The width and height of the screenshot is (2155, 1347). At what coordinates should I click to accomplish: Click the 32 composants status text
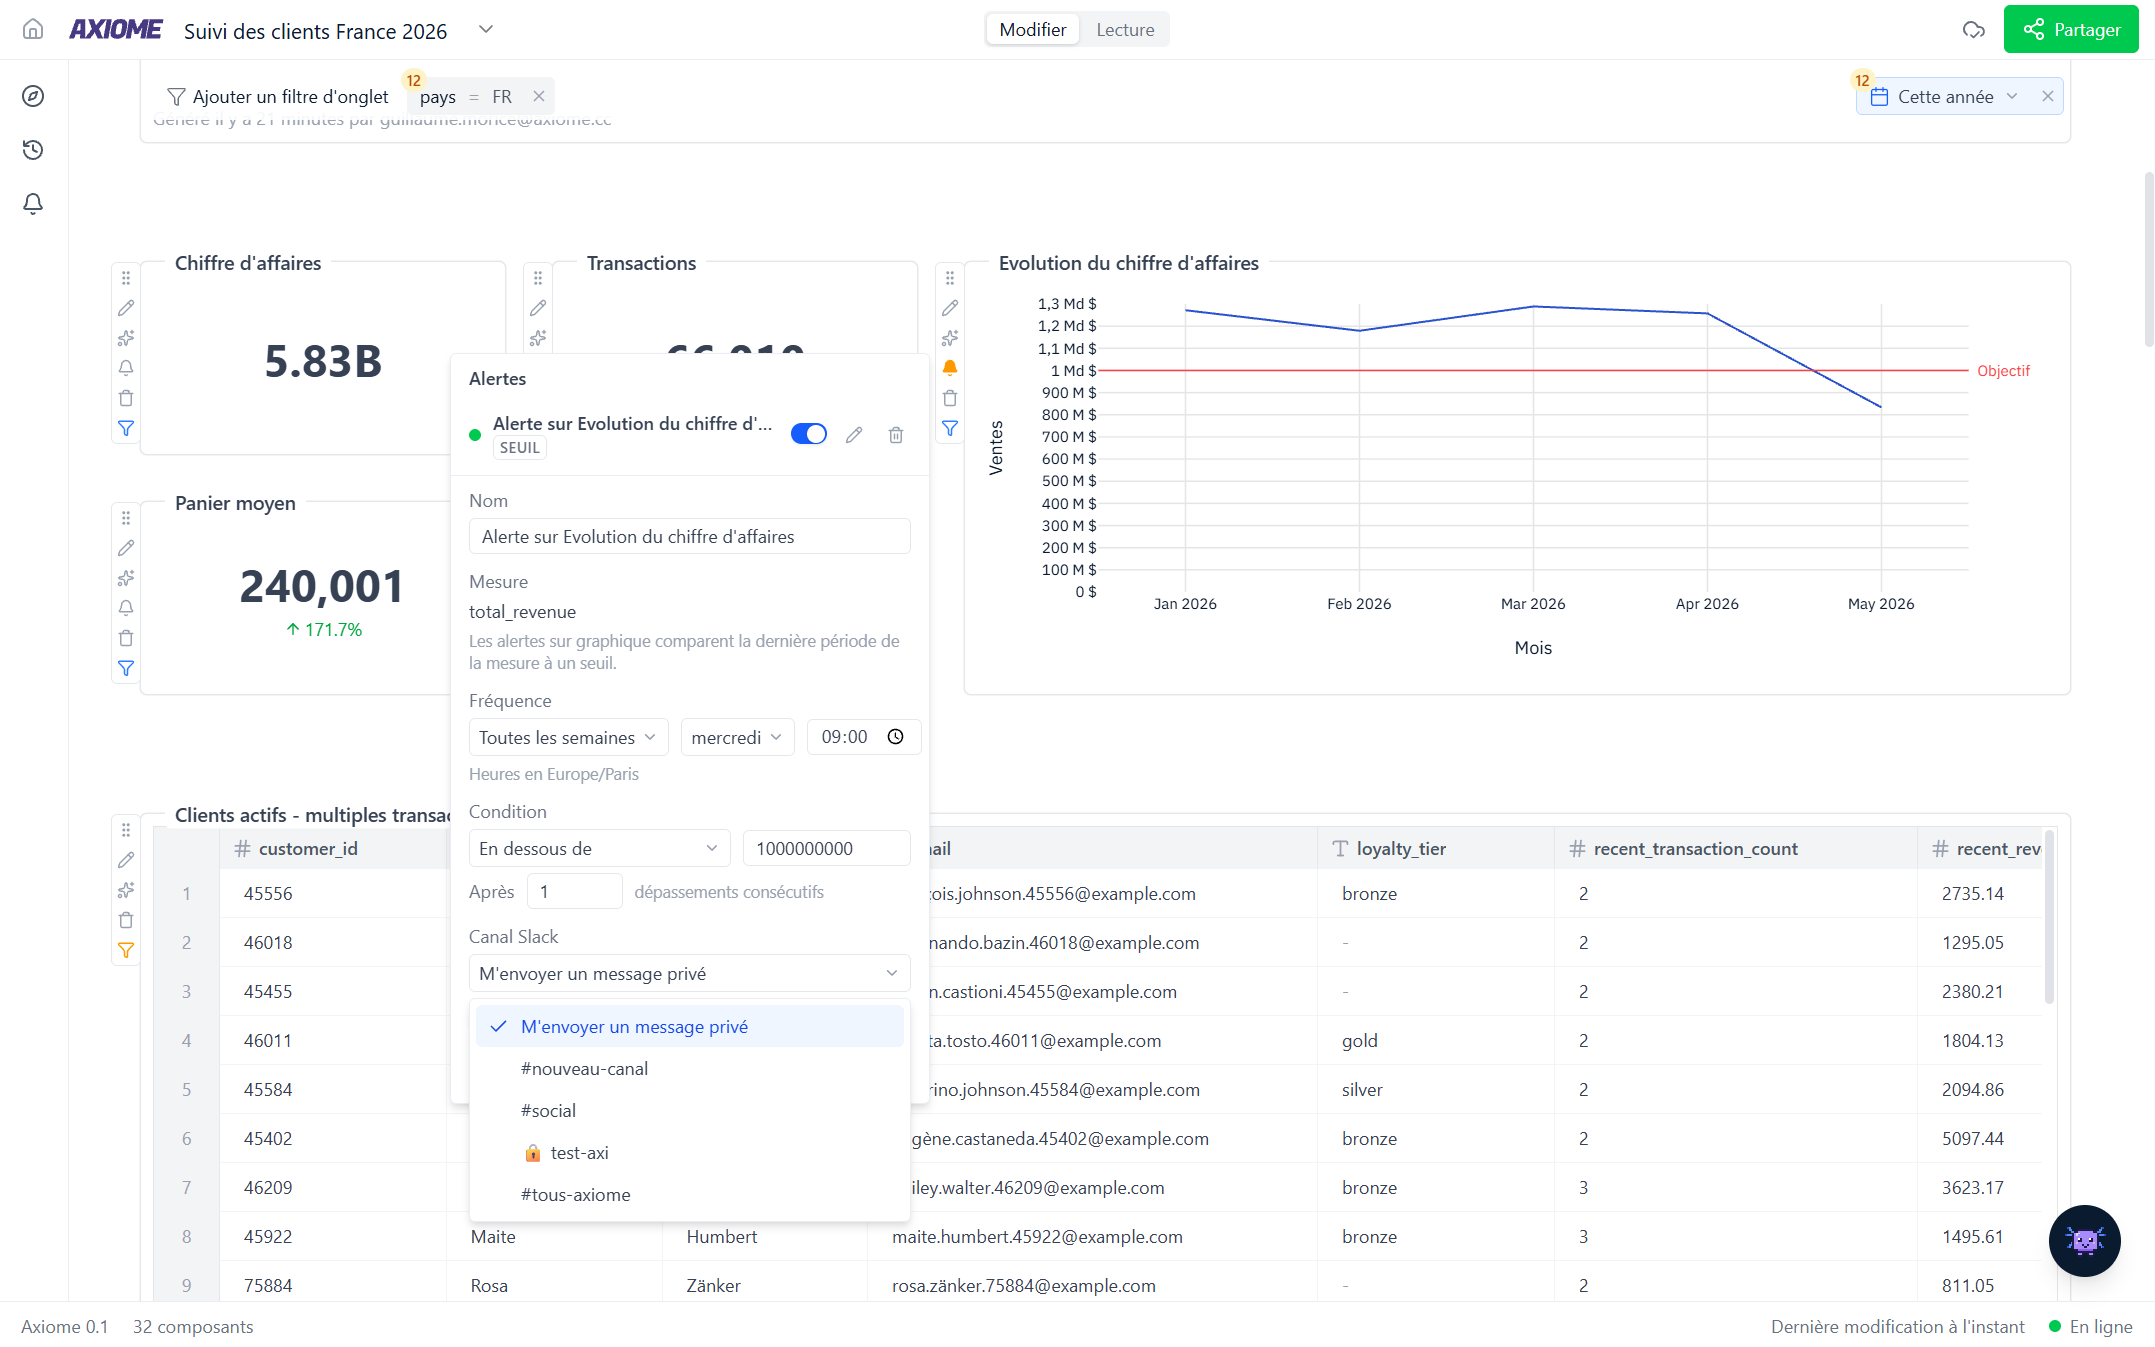coord(193,1326)
